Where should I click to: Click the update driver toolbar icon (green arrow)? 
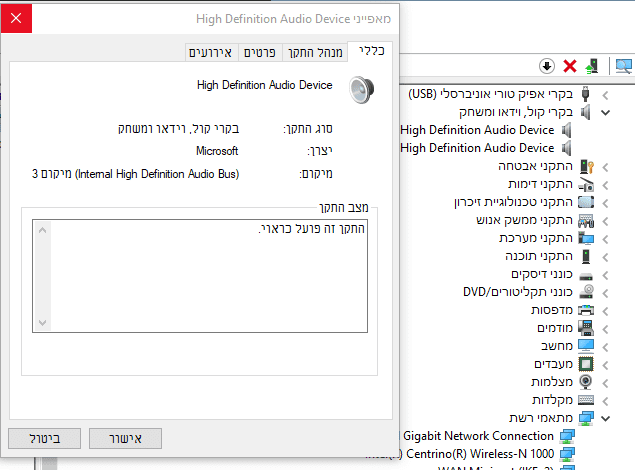(592, 66)
